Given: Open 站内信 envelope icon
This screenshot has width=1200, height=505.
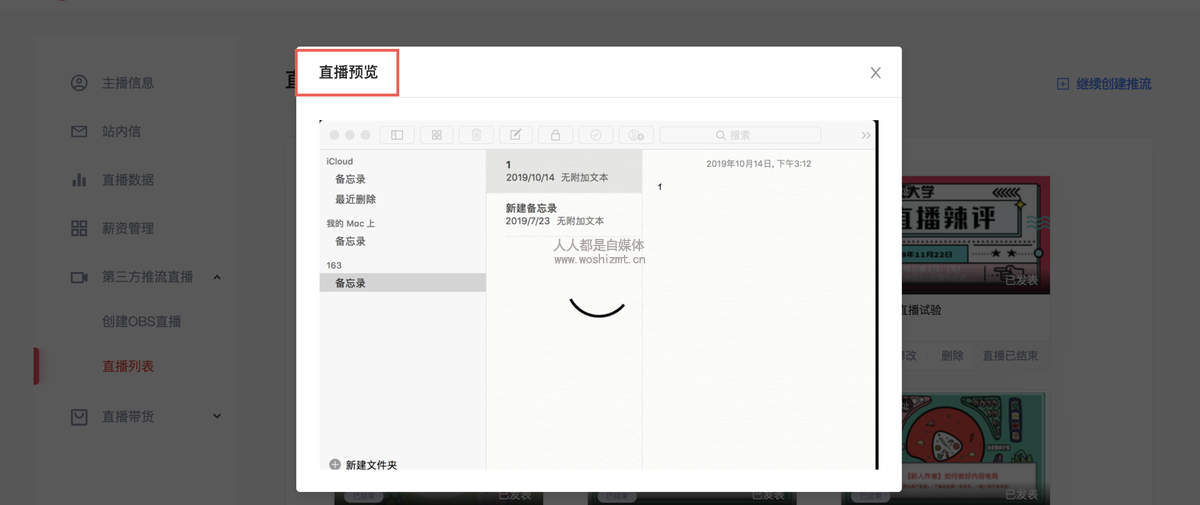Looking at the screenshot, I should pyautogui.click(x=79, y=131).
